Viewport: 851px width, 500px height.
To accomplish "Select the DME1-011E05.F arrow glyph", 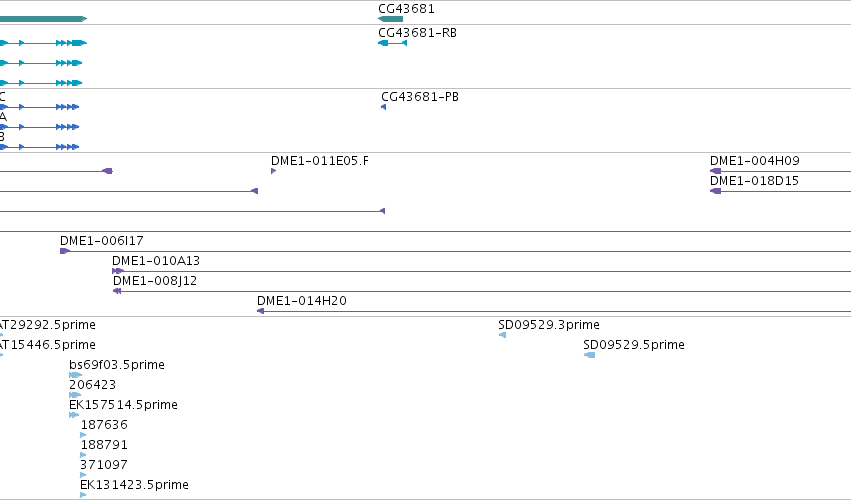I will coord(274,171).
